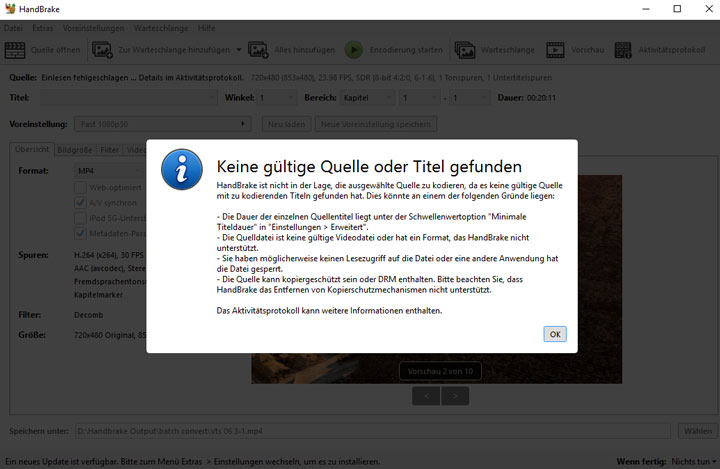Open the Vorschau preview icon
Viewport: 720px width, 469px height.
555,50
